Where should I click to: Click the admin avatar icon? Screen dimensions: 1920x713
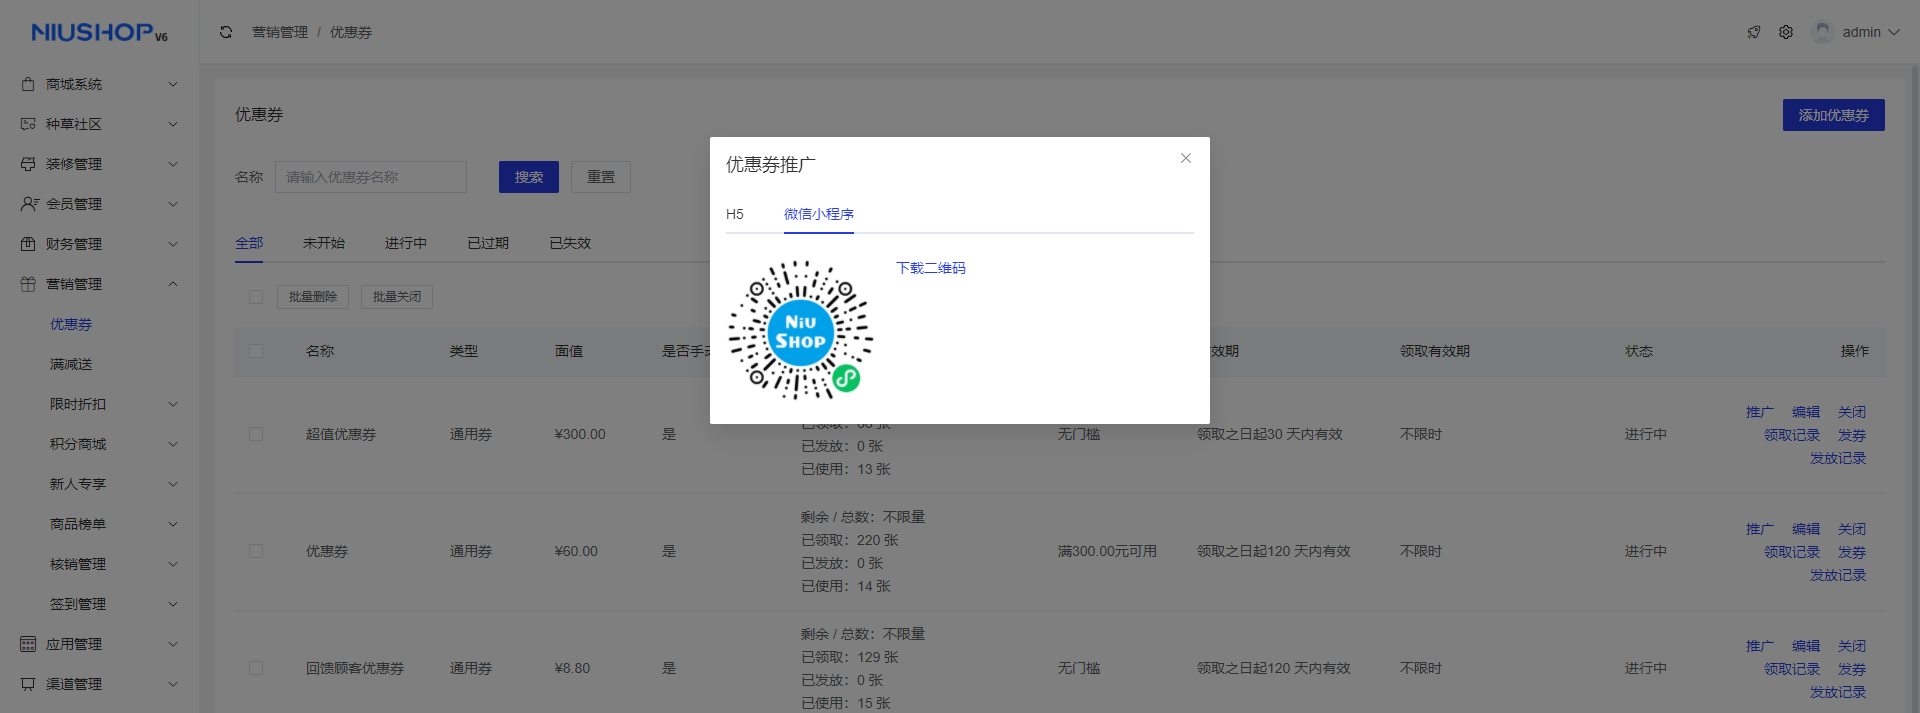(1823, 32)
